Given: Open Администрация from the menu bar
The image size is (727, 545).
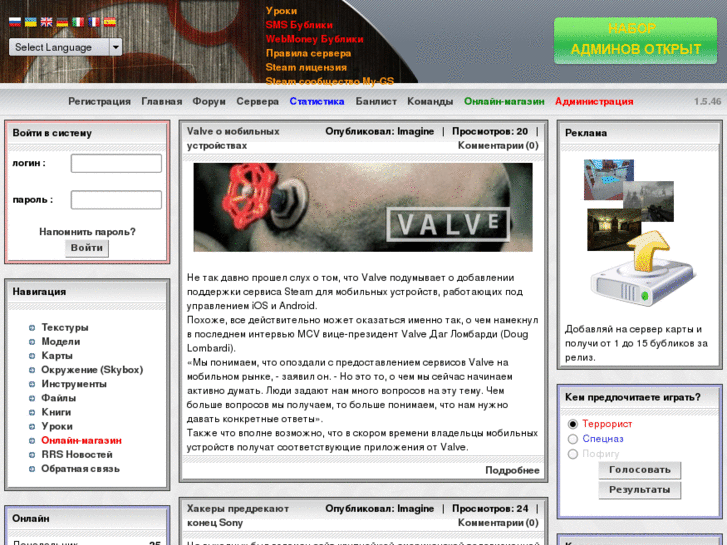Looking at the screenshot, I should pos(594,101).
